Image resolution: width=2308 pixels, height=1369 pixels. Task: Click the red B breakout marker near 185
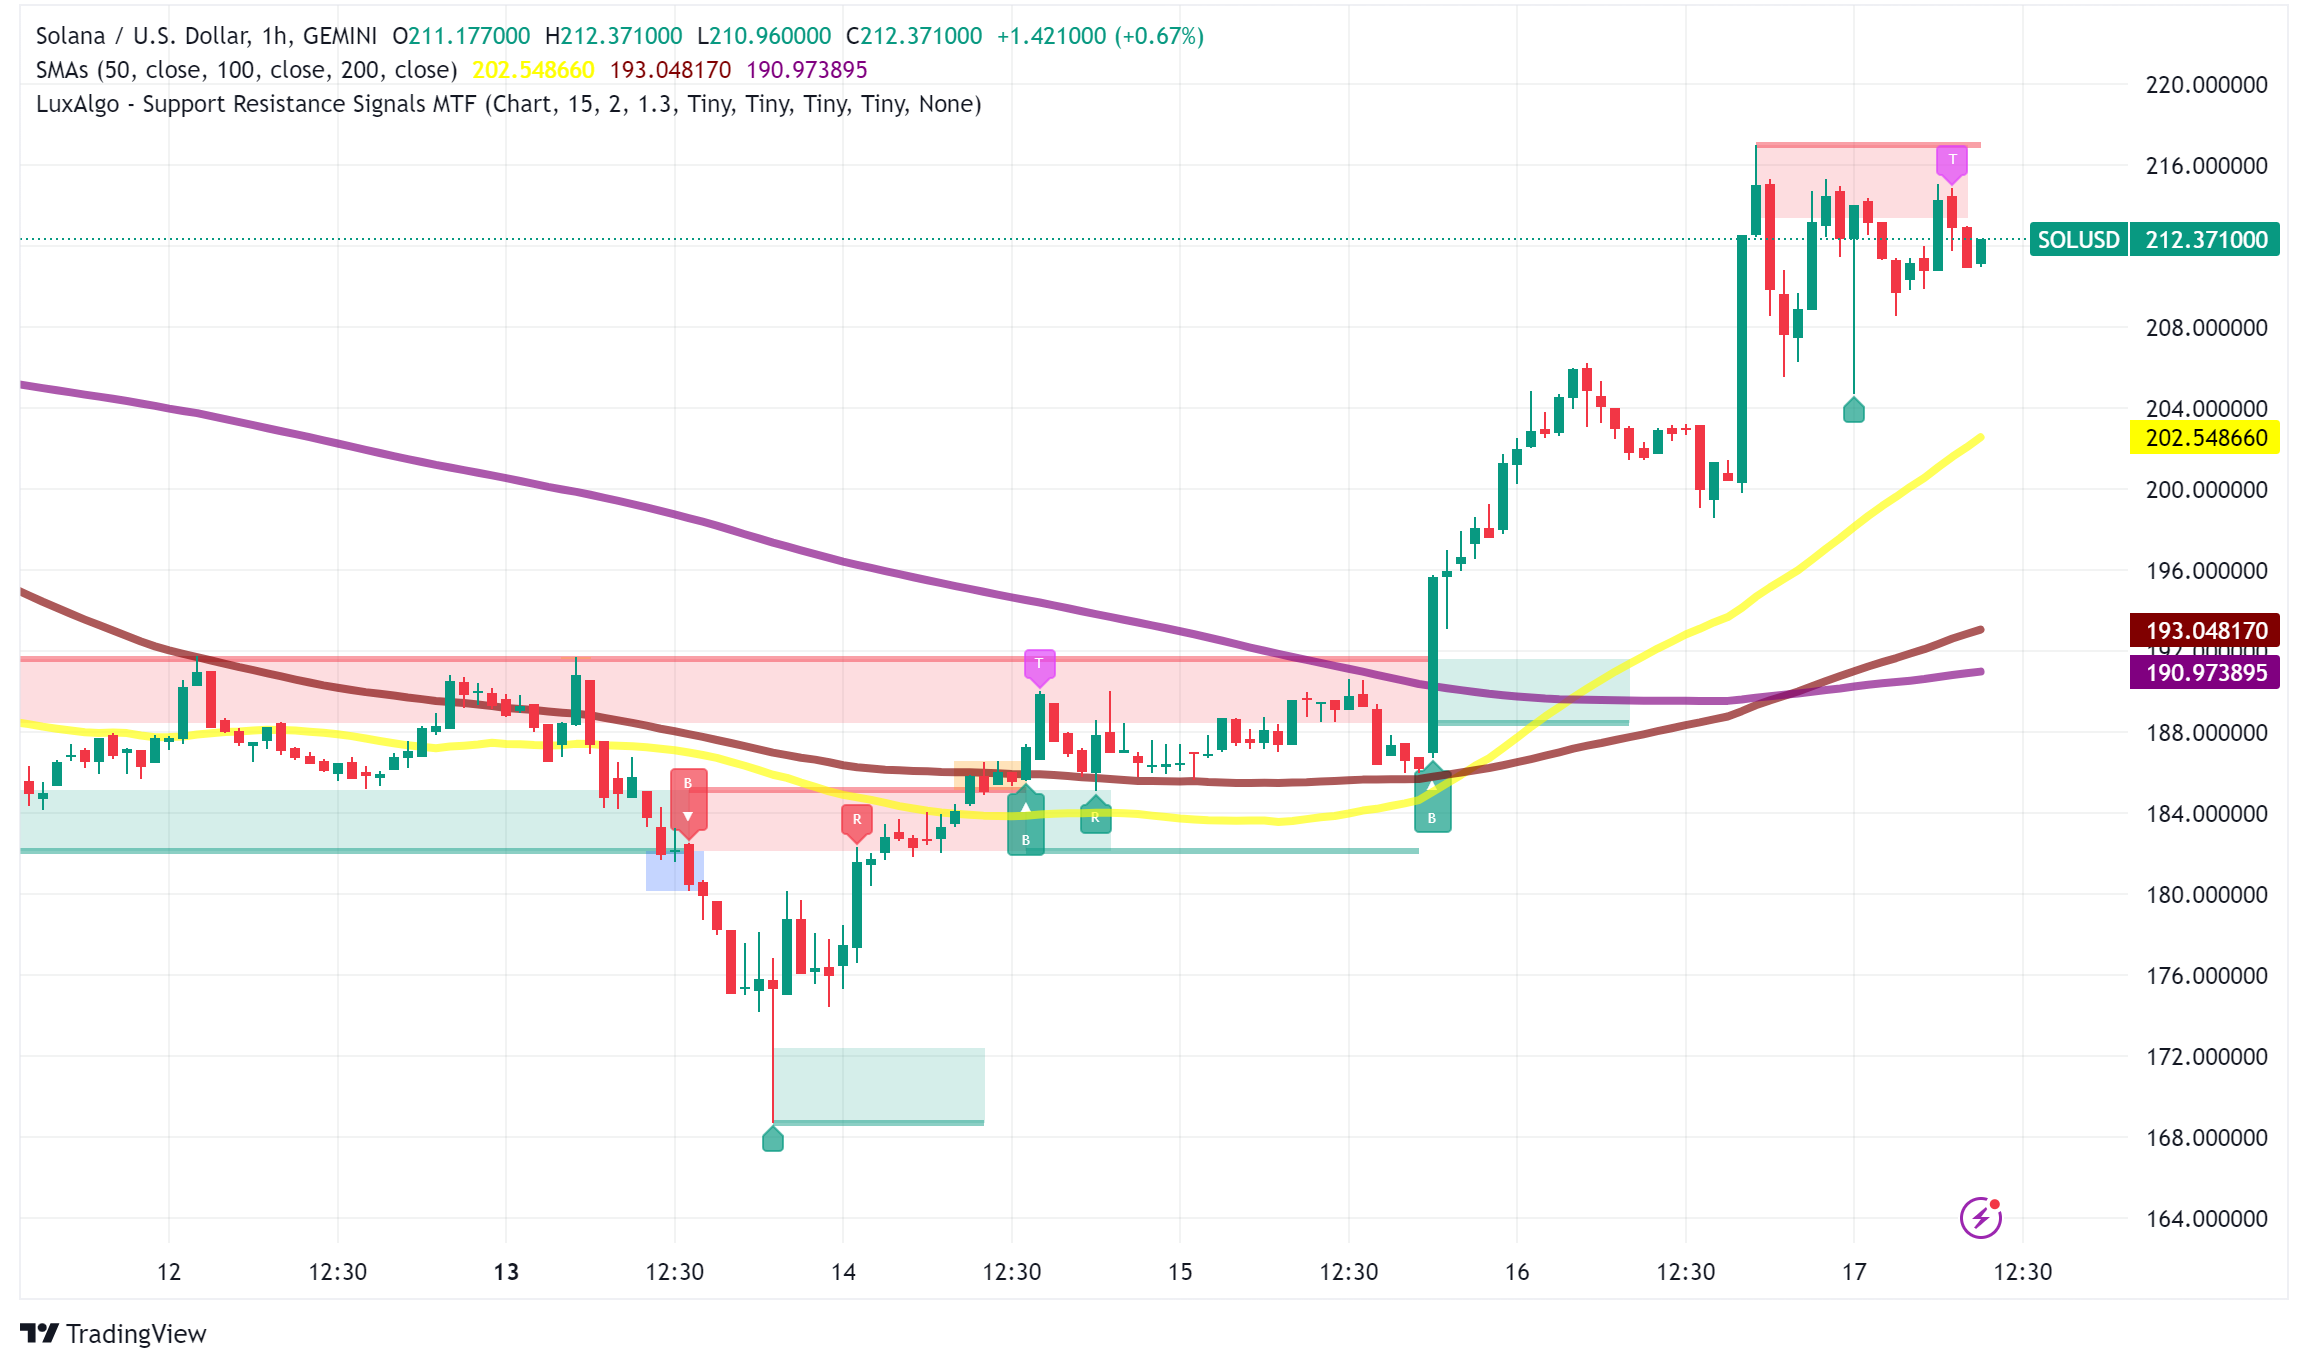(688, 802)
